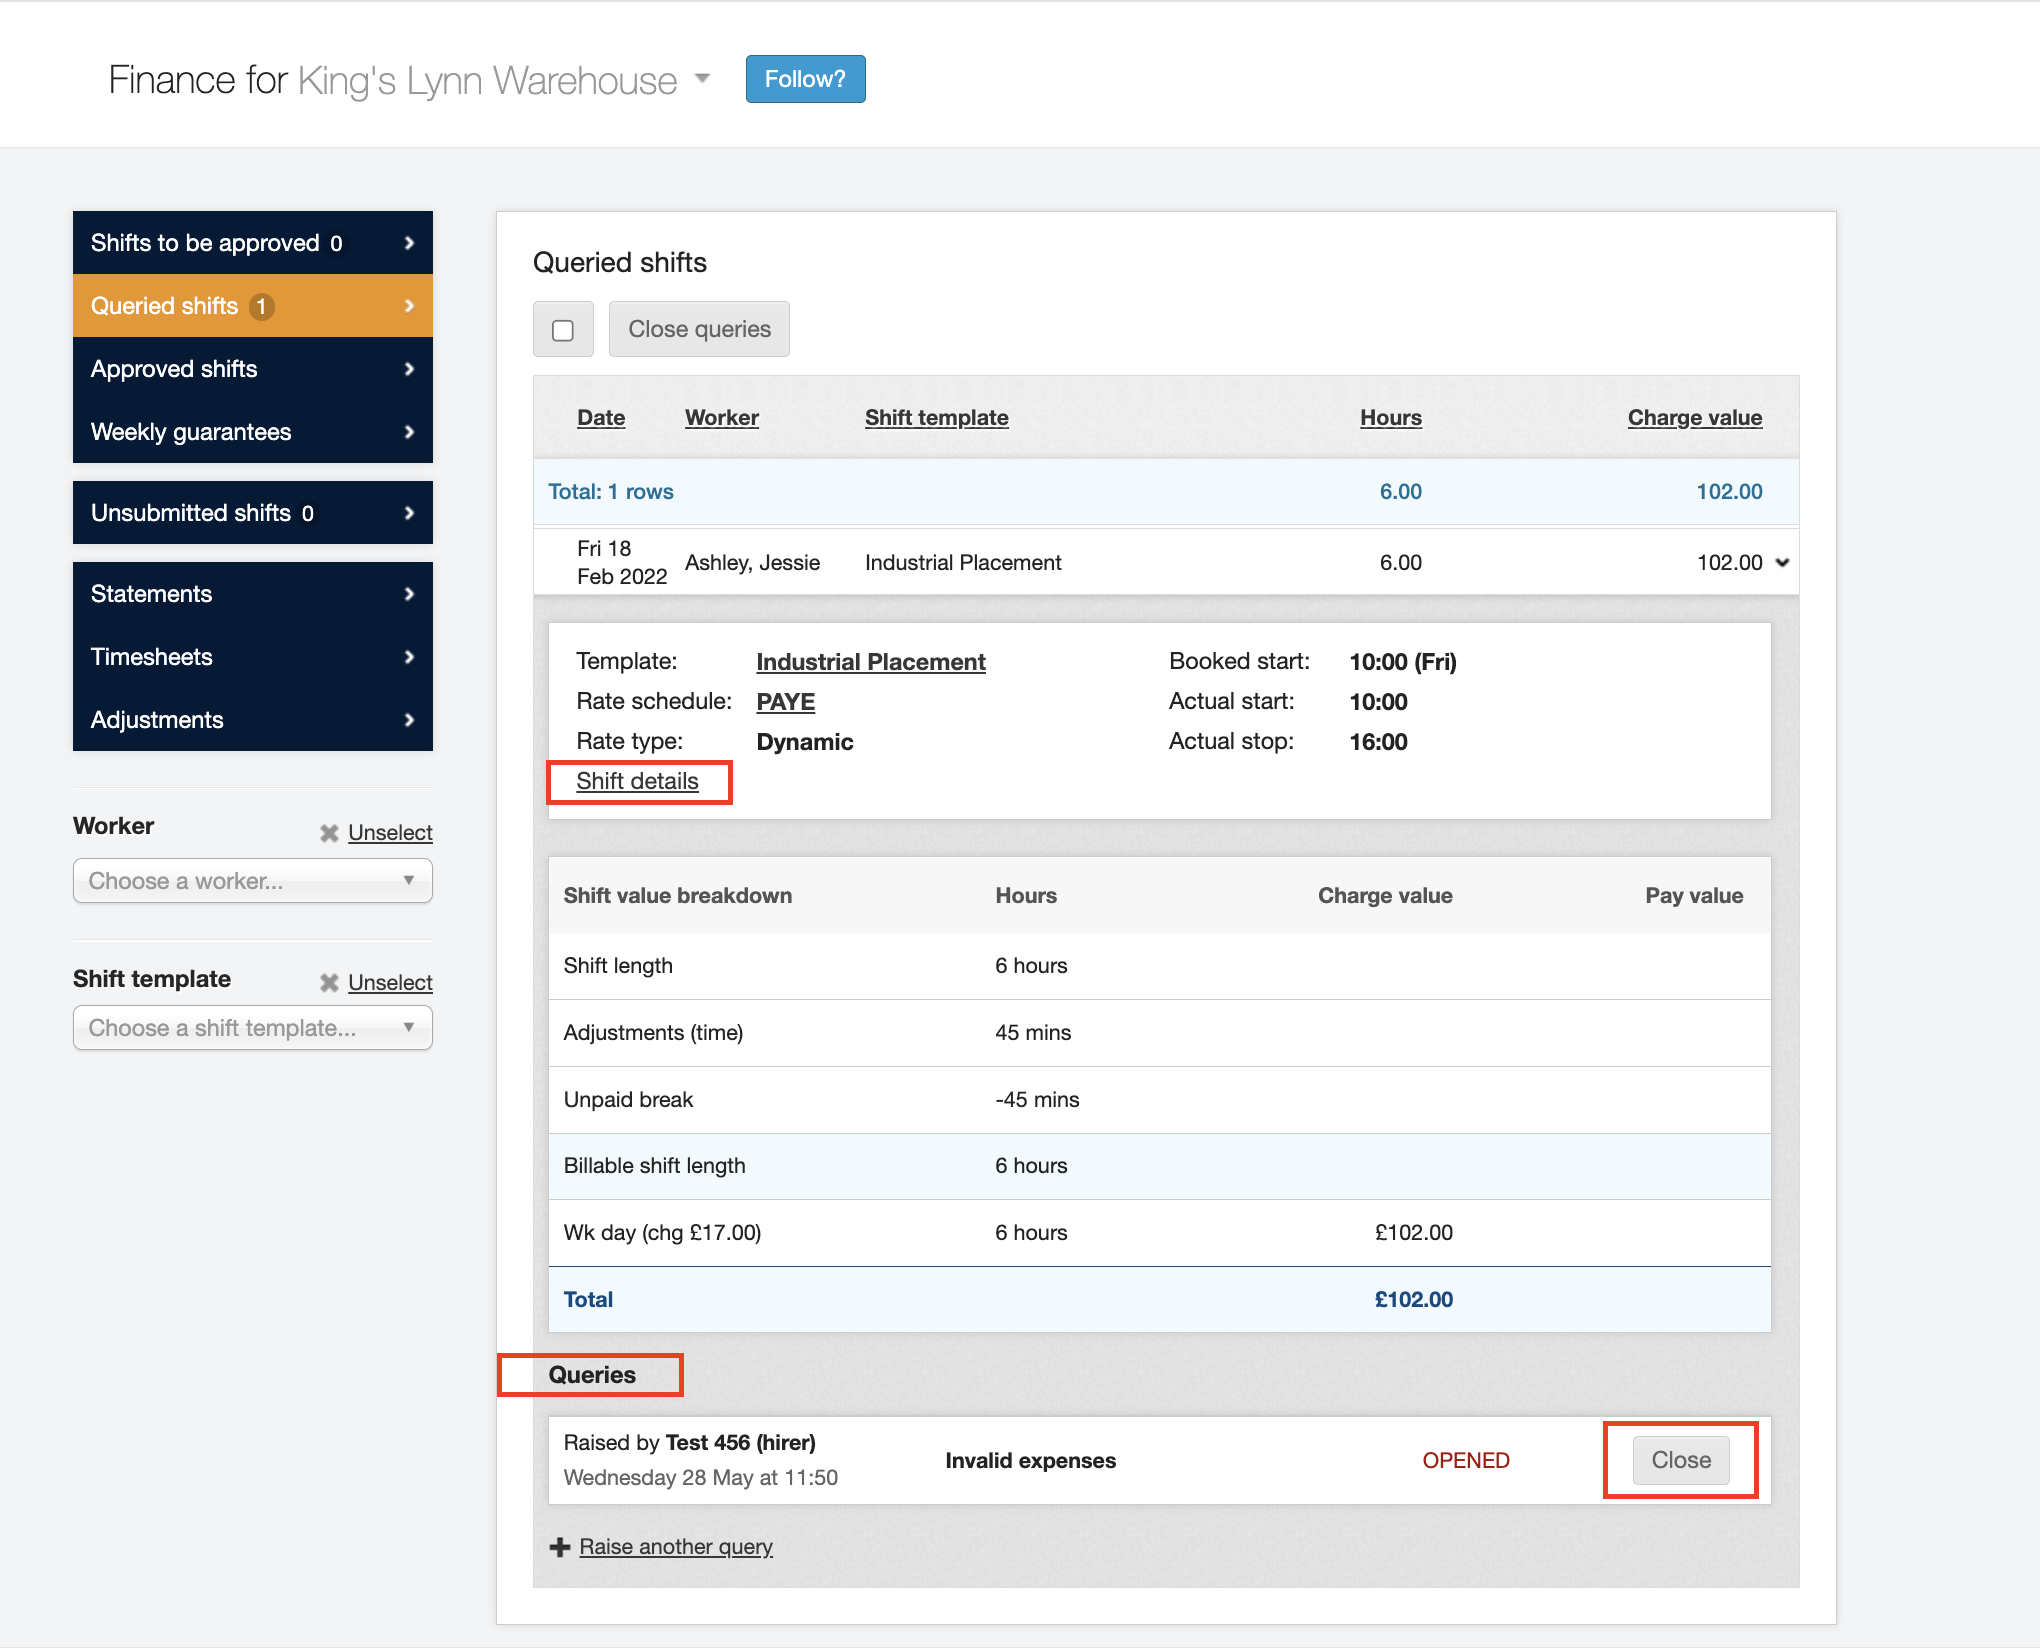Tick the select-all checkbox beside Close queries
The height and width of the screenshot is (1650, 2040).
point(563,330)
